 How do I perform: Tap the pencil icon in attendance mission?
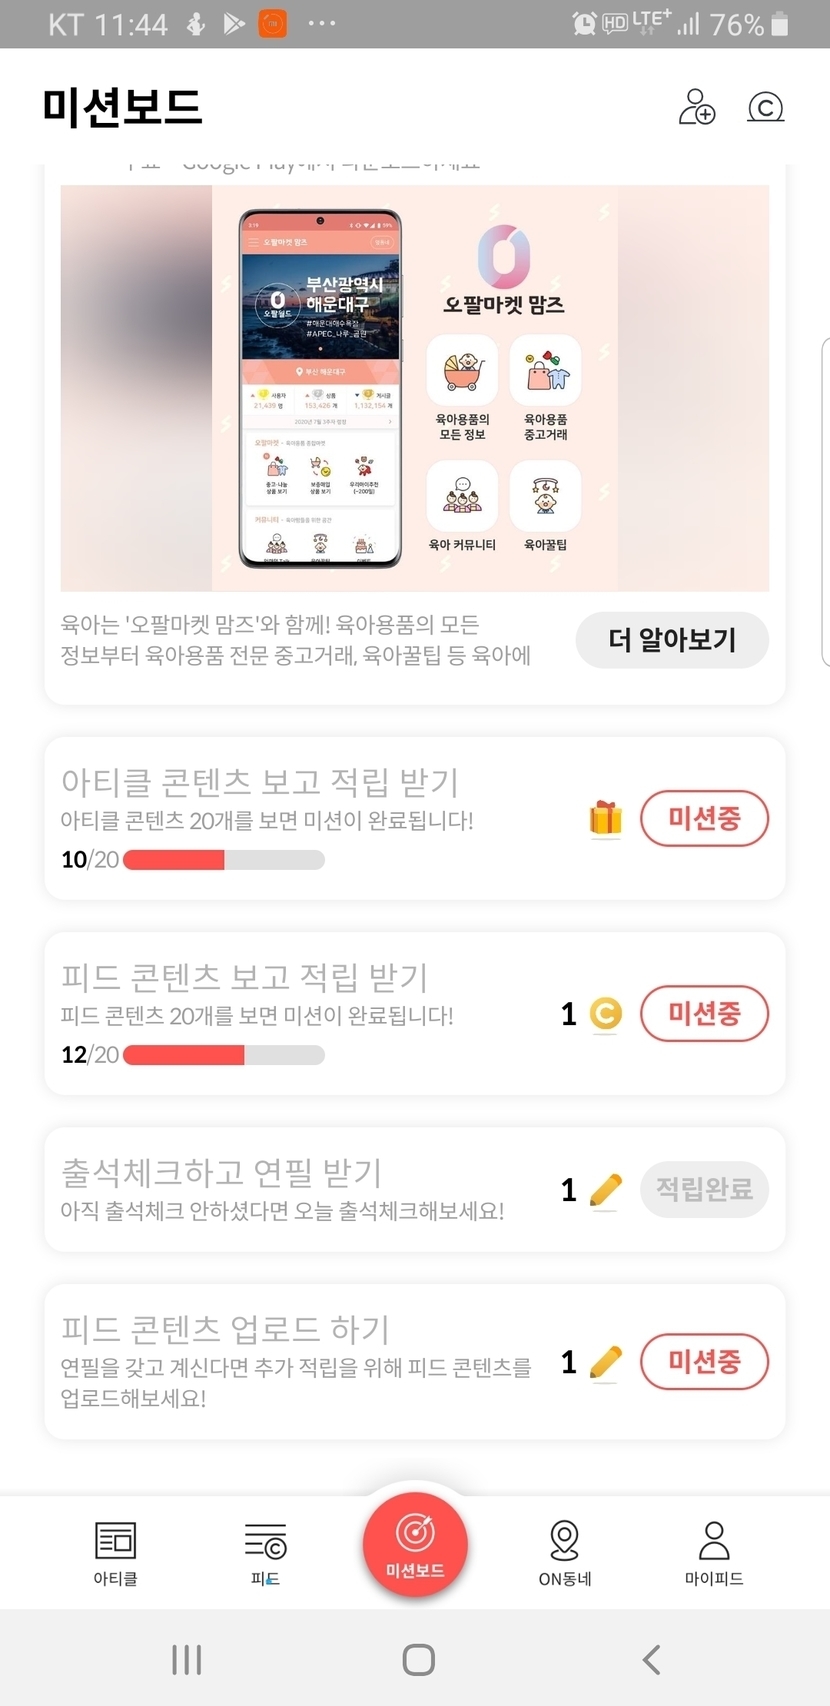pos(605,1189)
